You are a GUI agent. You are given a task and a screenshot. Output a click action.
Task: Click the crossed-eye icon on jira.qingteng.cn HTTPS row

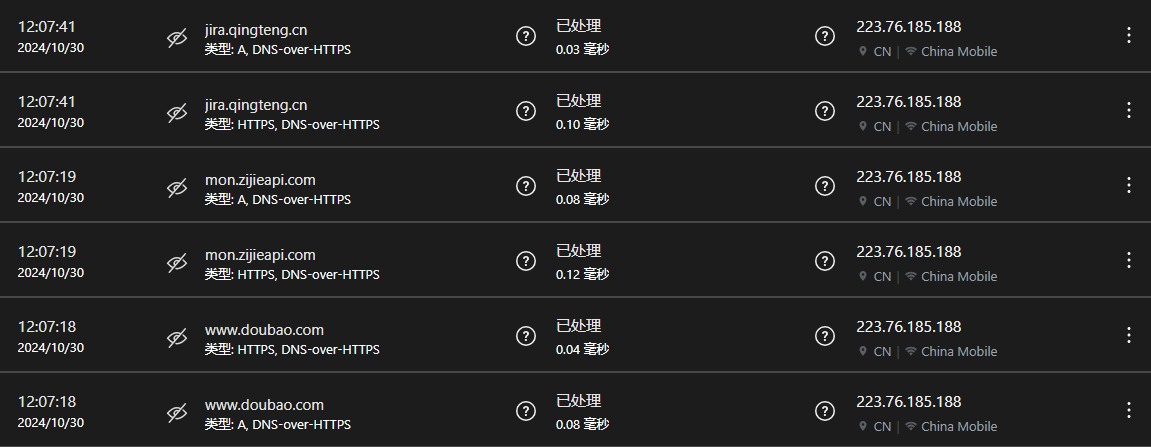pyautogui.click(x=177, y=112)
